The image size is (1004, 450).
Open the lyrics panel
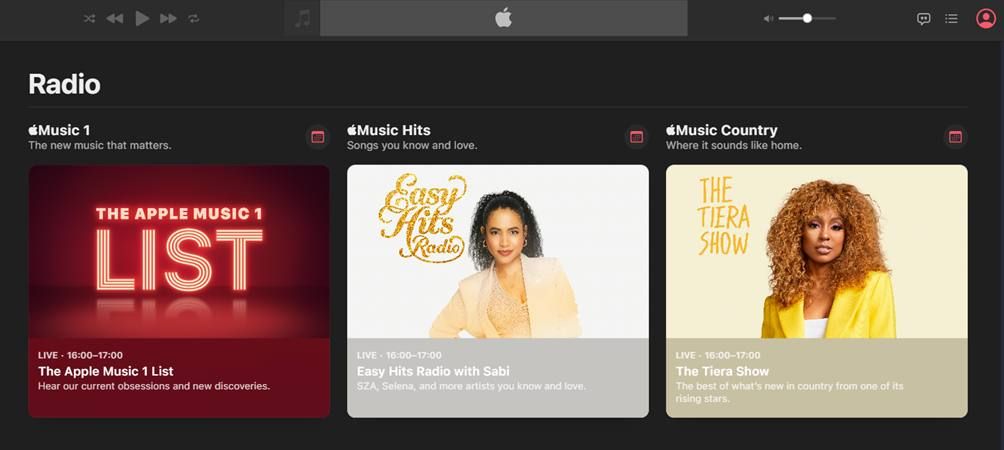pyautogui.click(x=923, y=19)
